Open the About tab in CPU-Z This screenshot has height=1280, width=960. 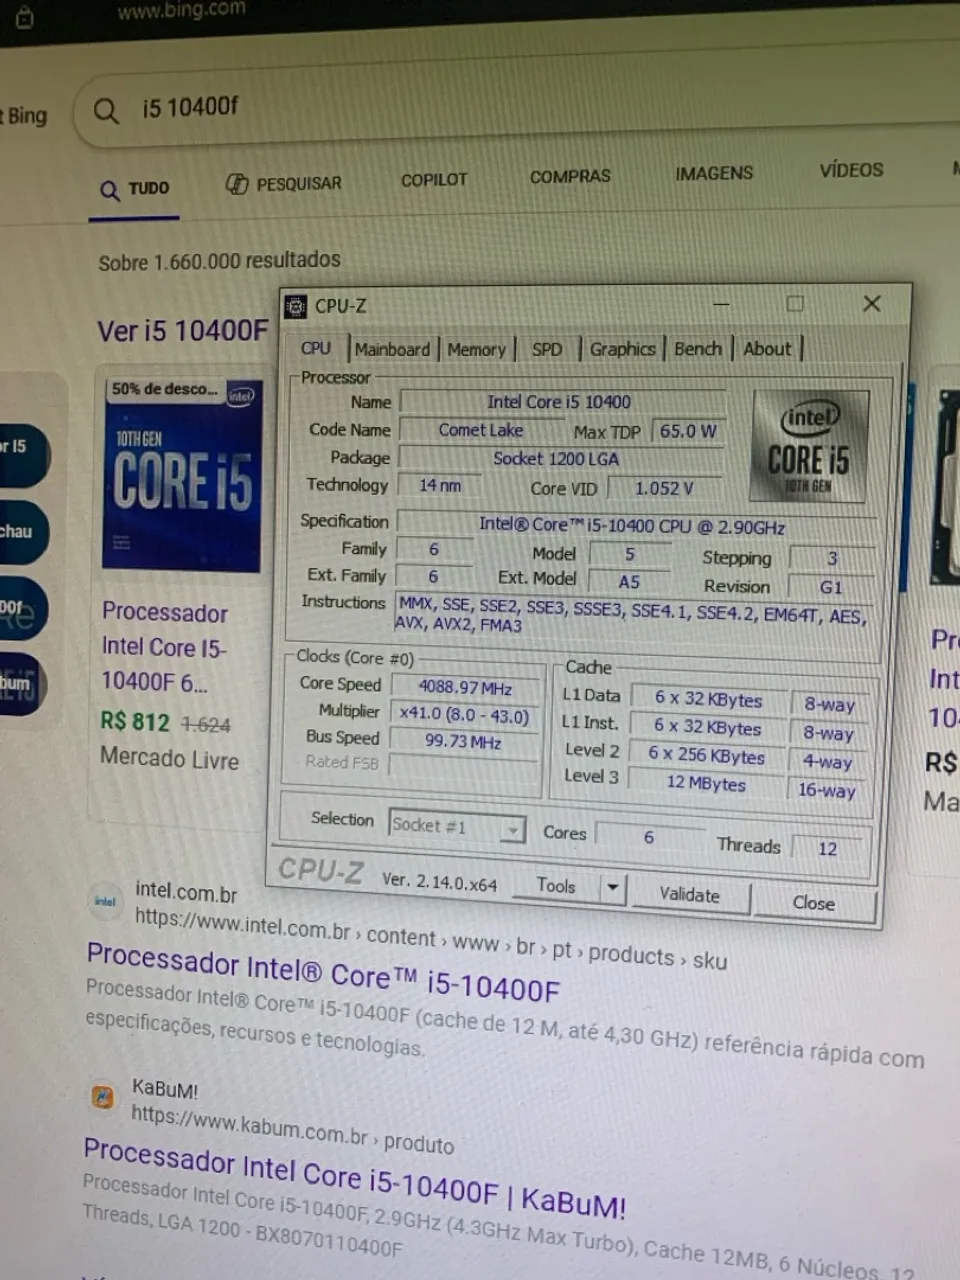pos(767,349)
